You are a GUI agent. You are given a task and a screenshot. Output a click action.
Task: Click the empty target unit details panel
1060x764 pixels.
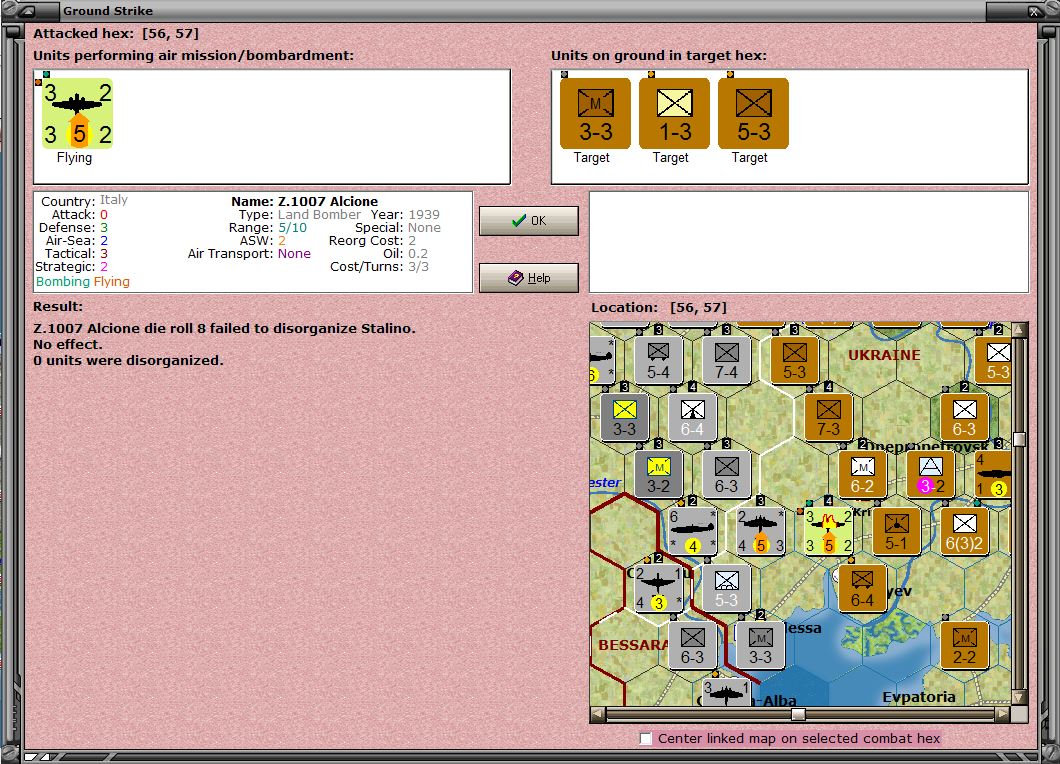809,242
